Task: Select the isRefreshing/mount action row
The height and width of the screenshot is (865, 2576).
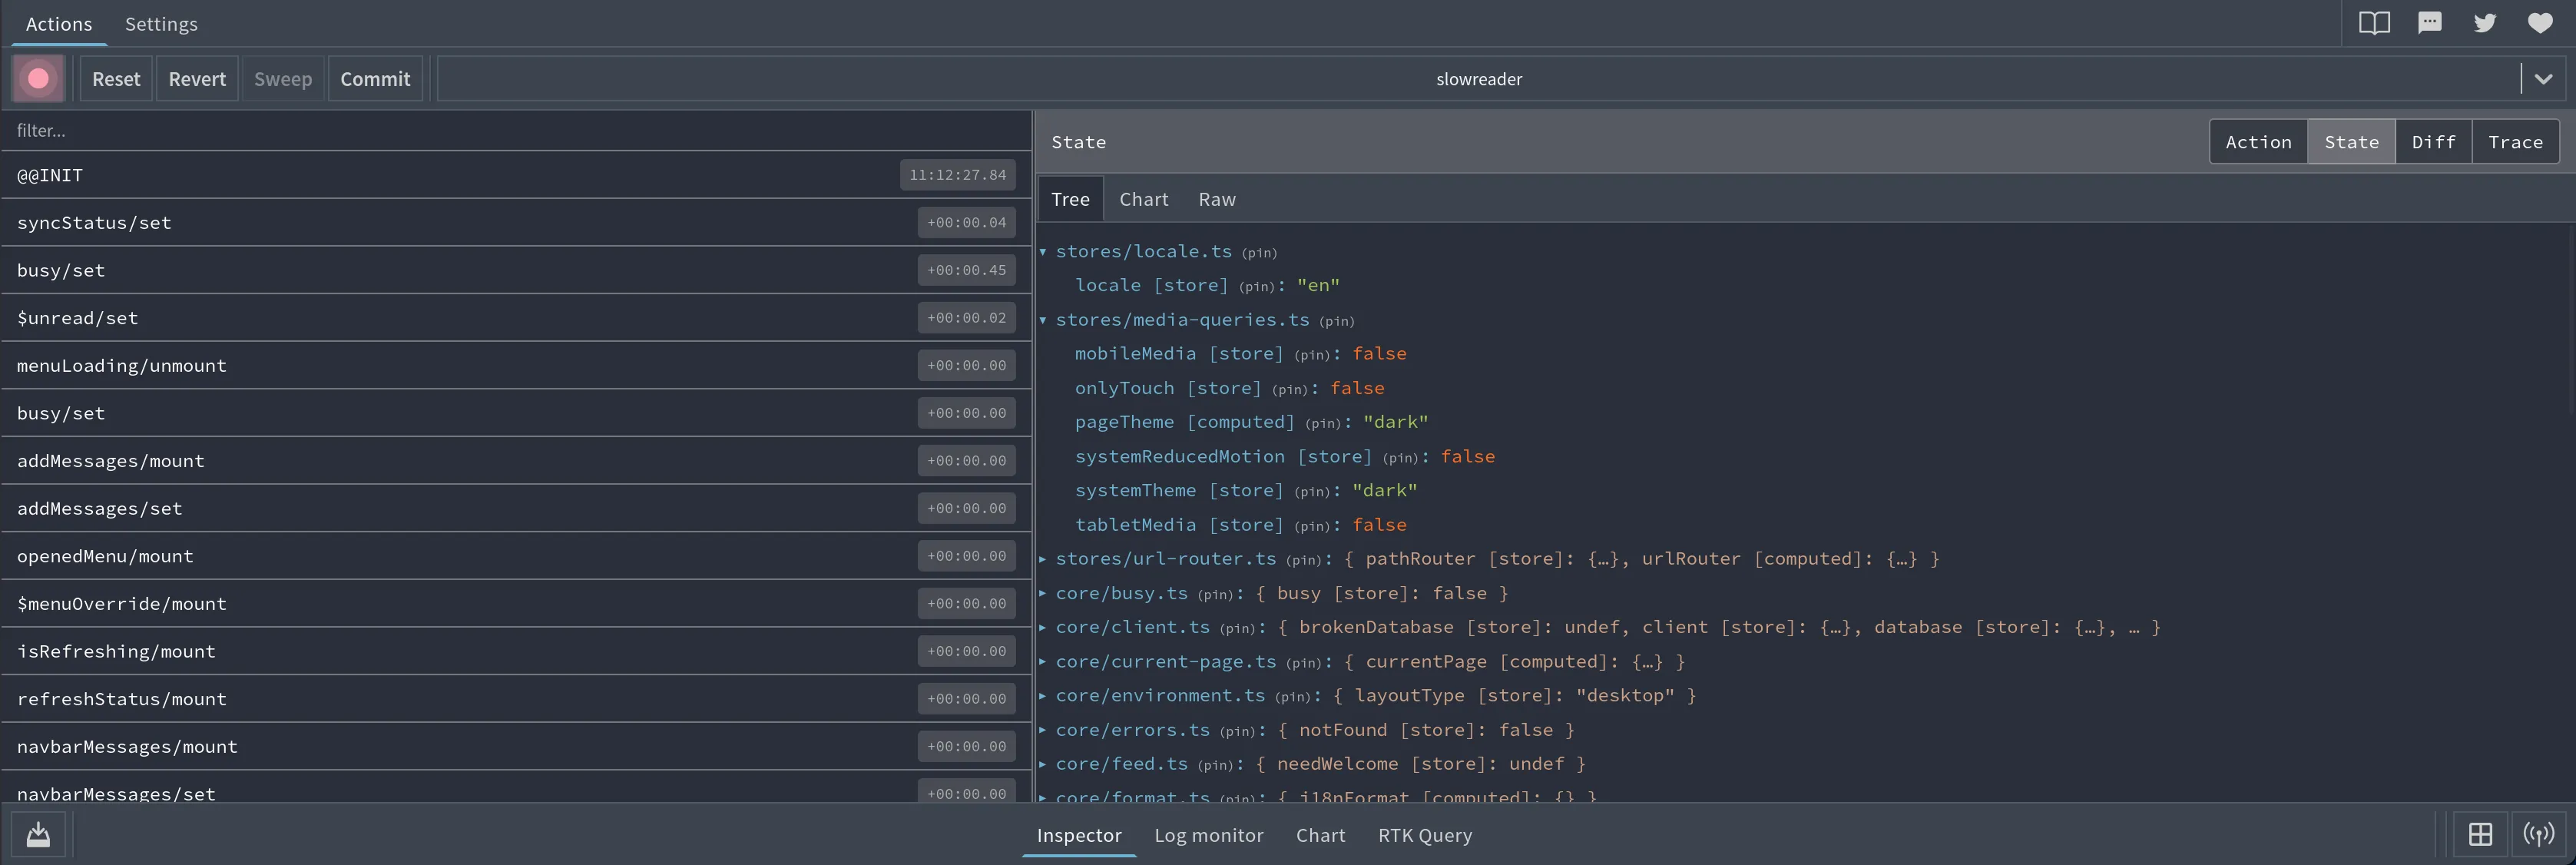Action: [x=516, y=652]
